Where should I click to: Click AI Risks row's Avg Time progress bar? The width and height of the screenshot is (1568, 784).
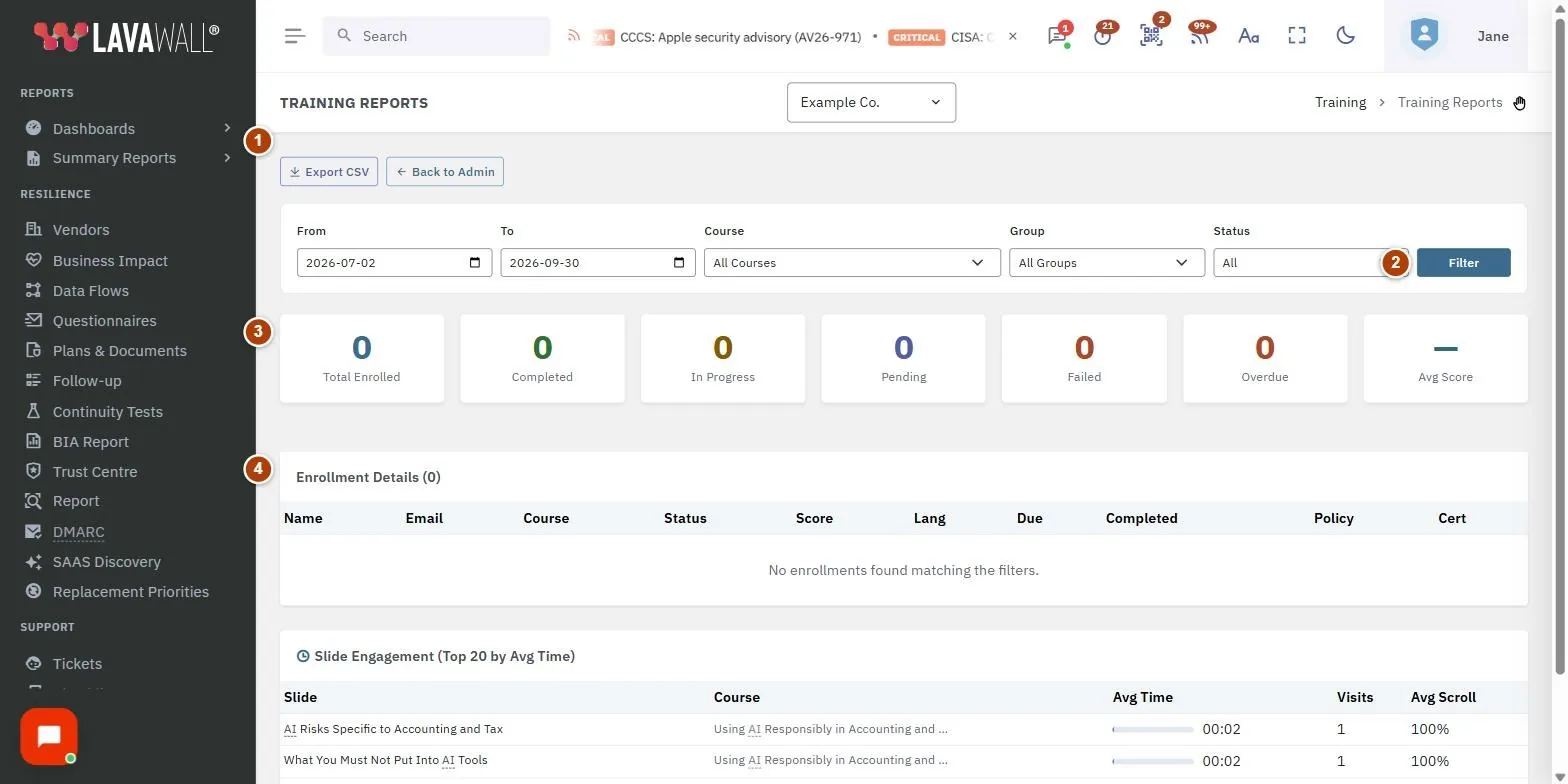pyautogui.click(x=1153, y=730)
